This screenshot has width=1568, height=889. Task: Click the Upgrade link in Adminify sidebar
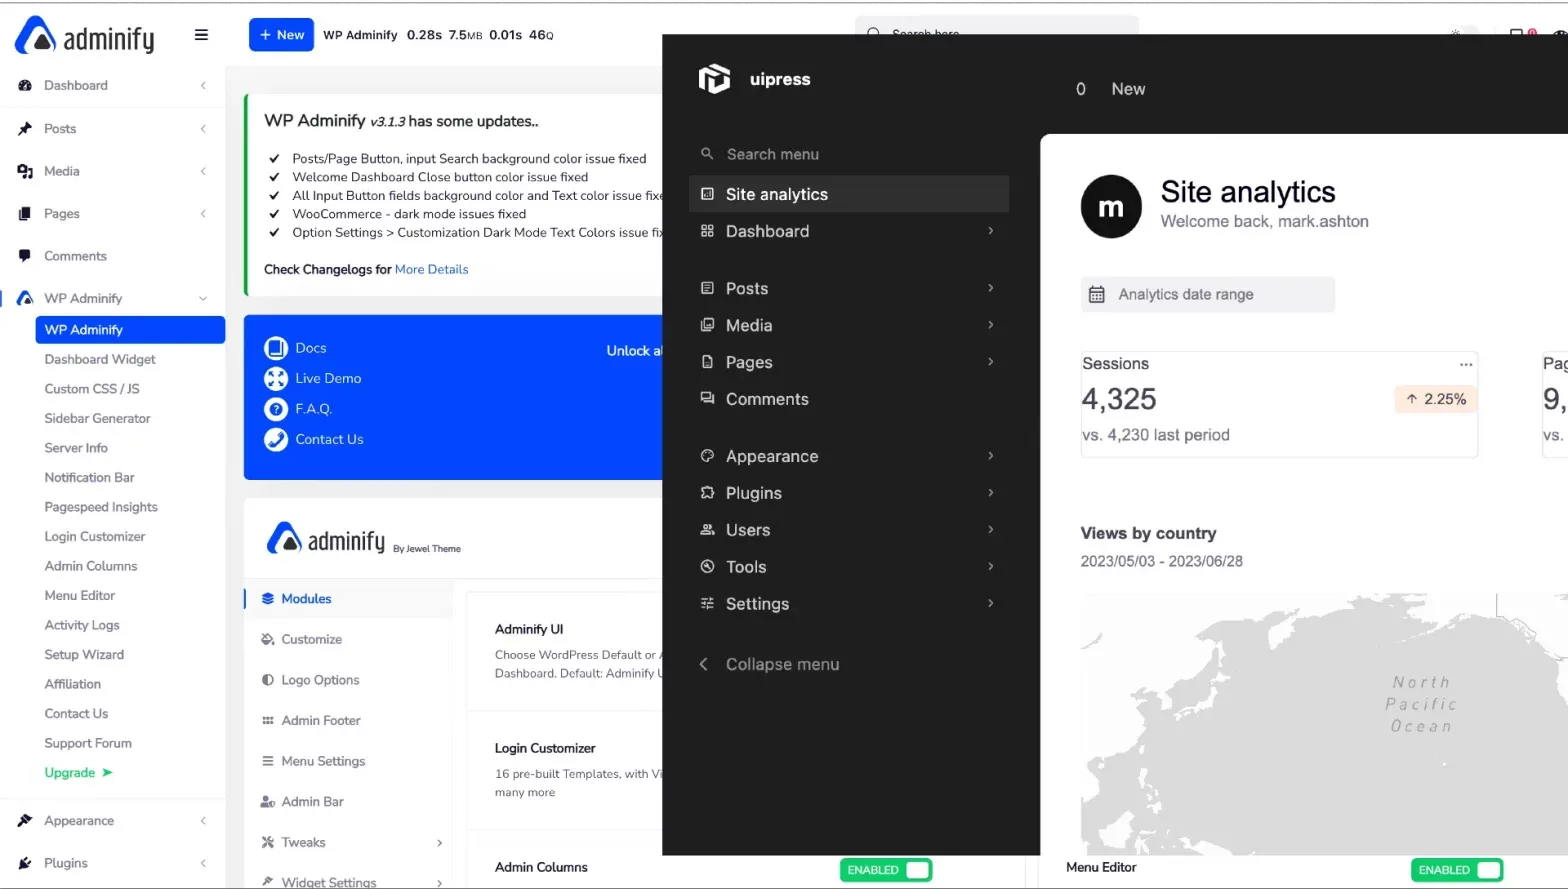pos(78,773)
